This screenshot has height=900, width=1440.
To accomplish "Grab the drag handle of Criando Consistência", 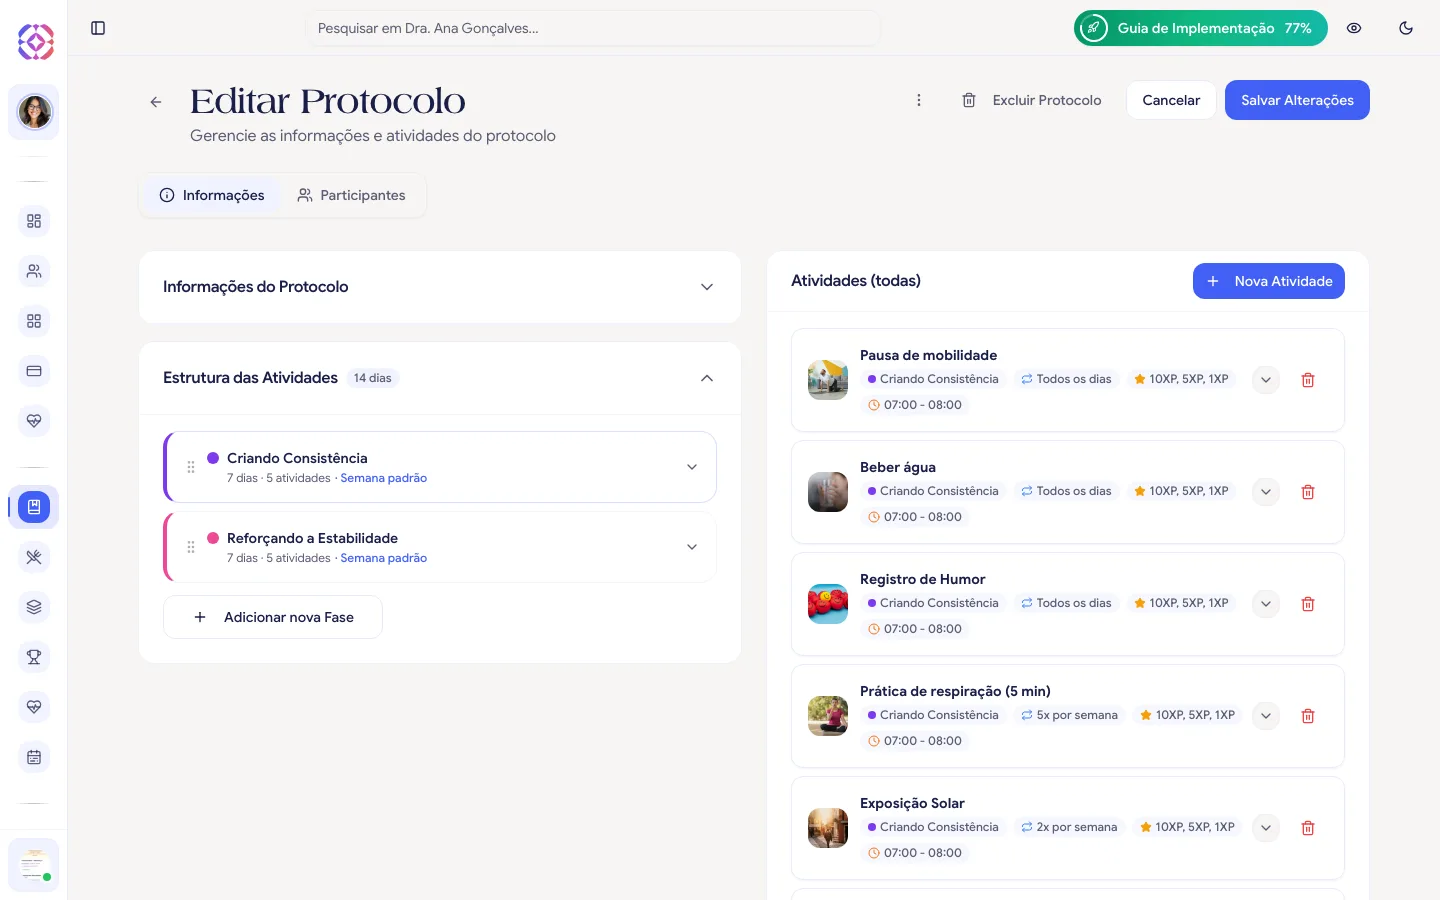I will click(x=191, y=467).
